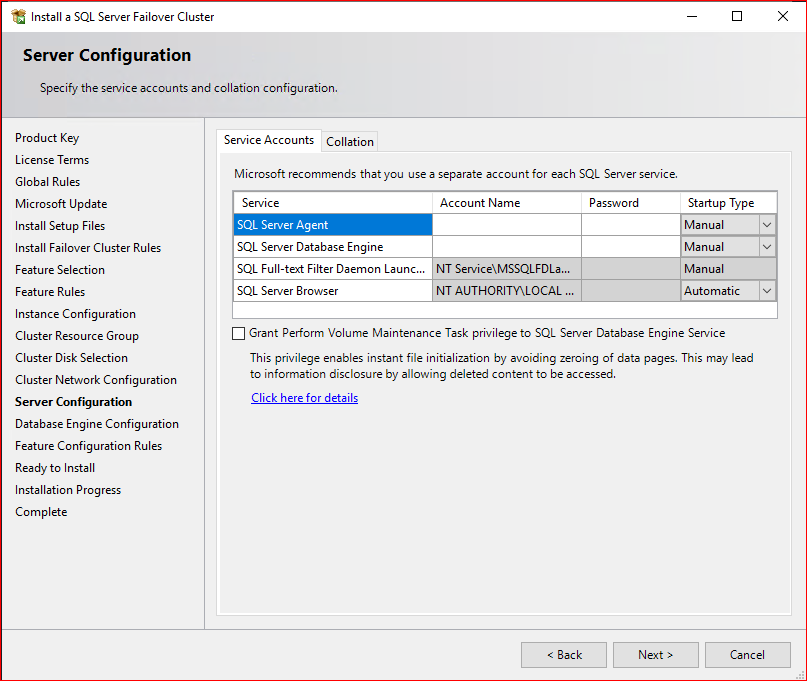Select Install Setup Files step
The image size is (807, 681).
point(60,226)
